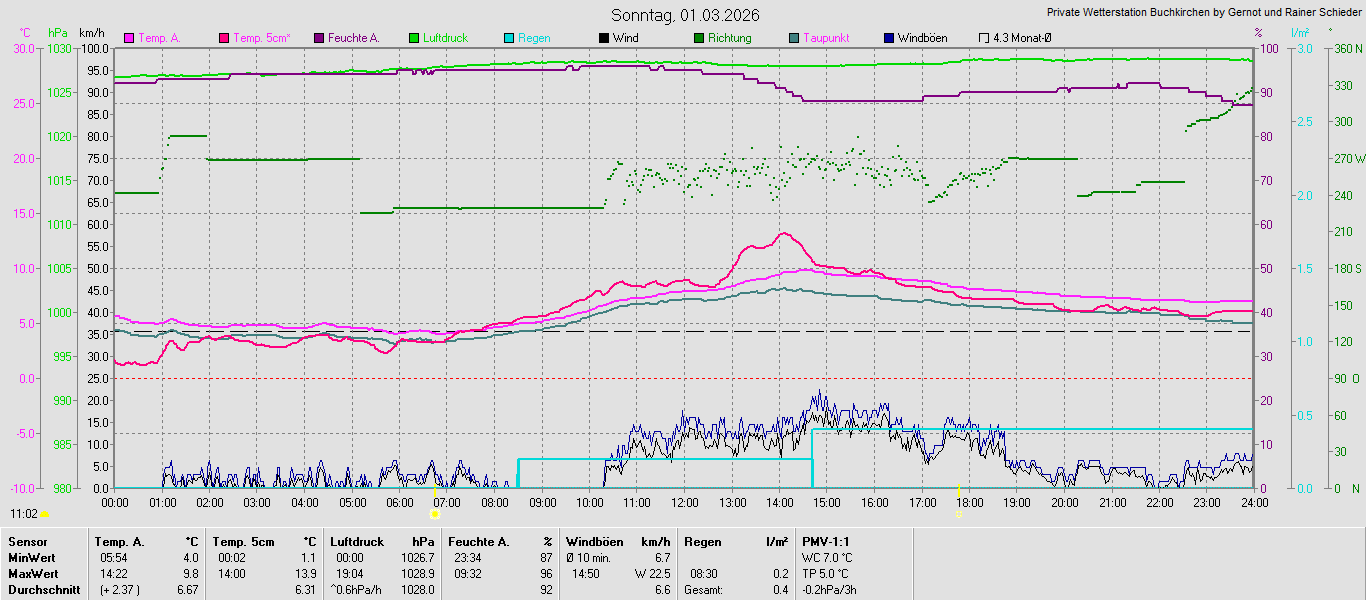Click the black Wind legend square
The width and height of the screenshot is (1366, 600).
tap(604, 38)
